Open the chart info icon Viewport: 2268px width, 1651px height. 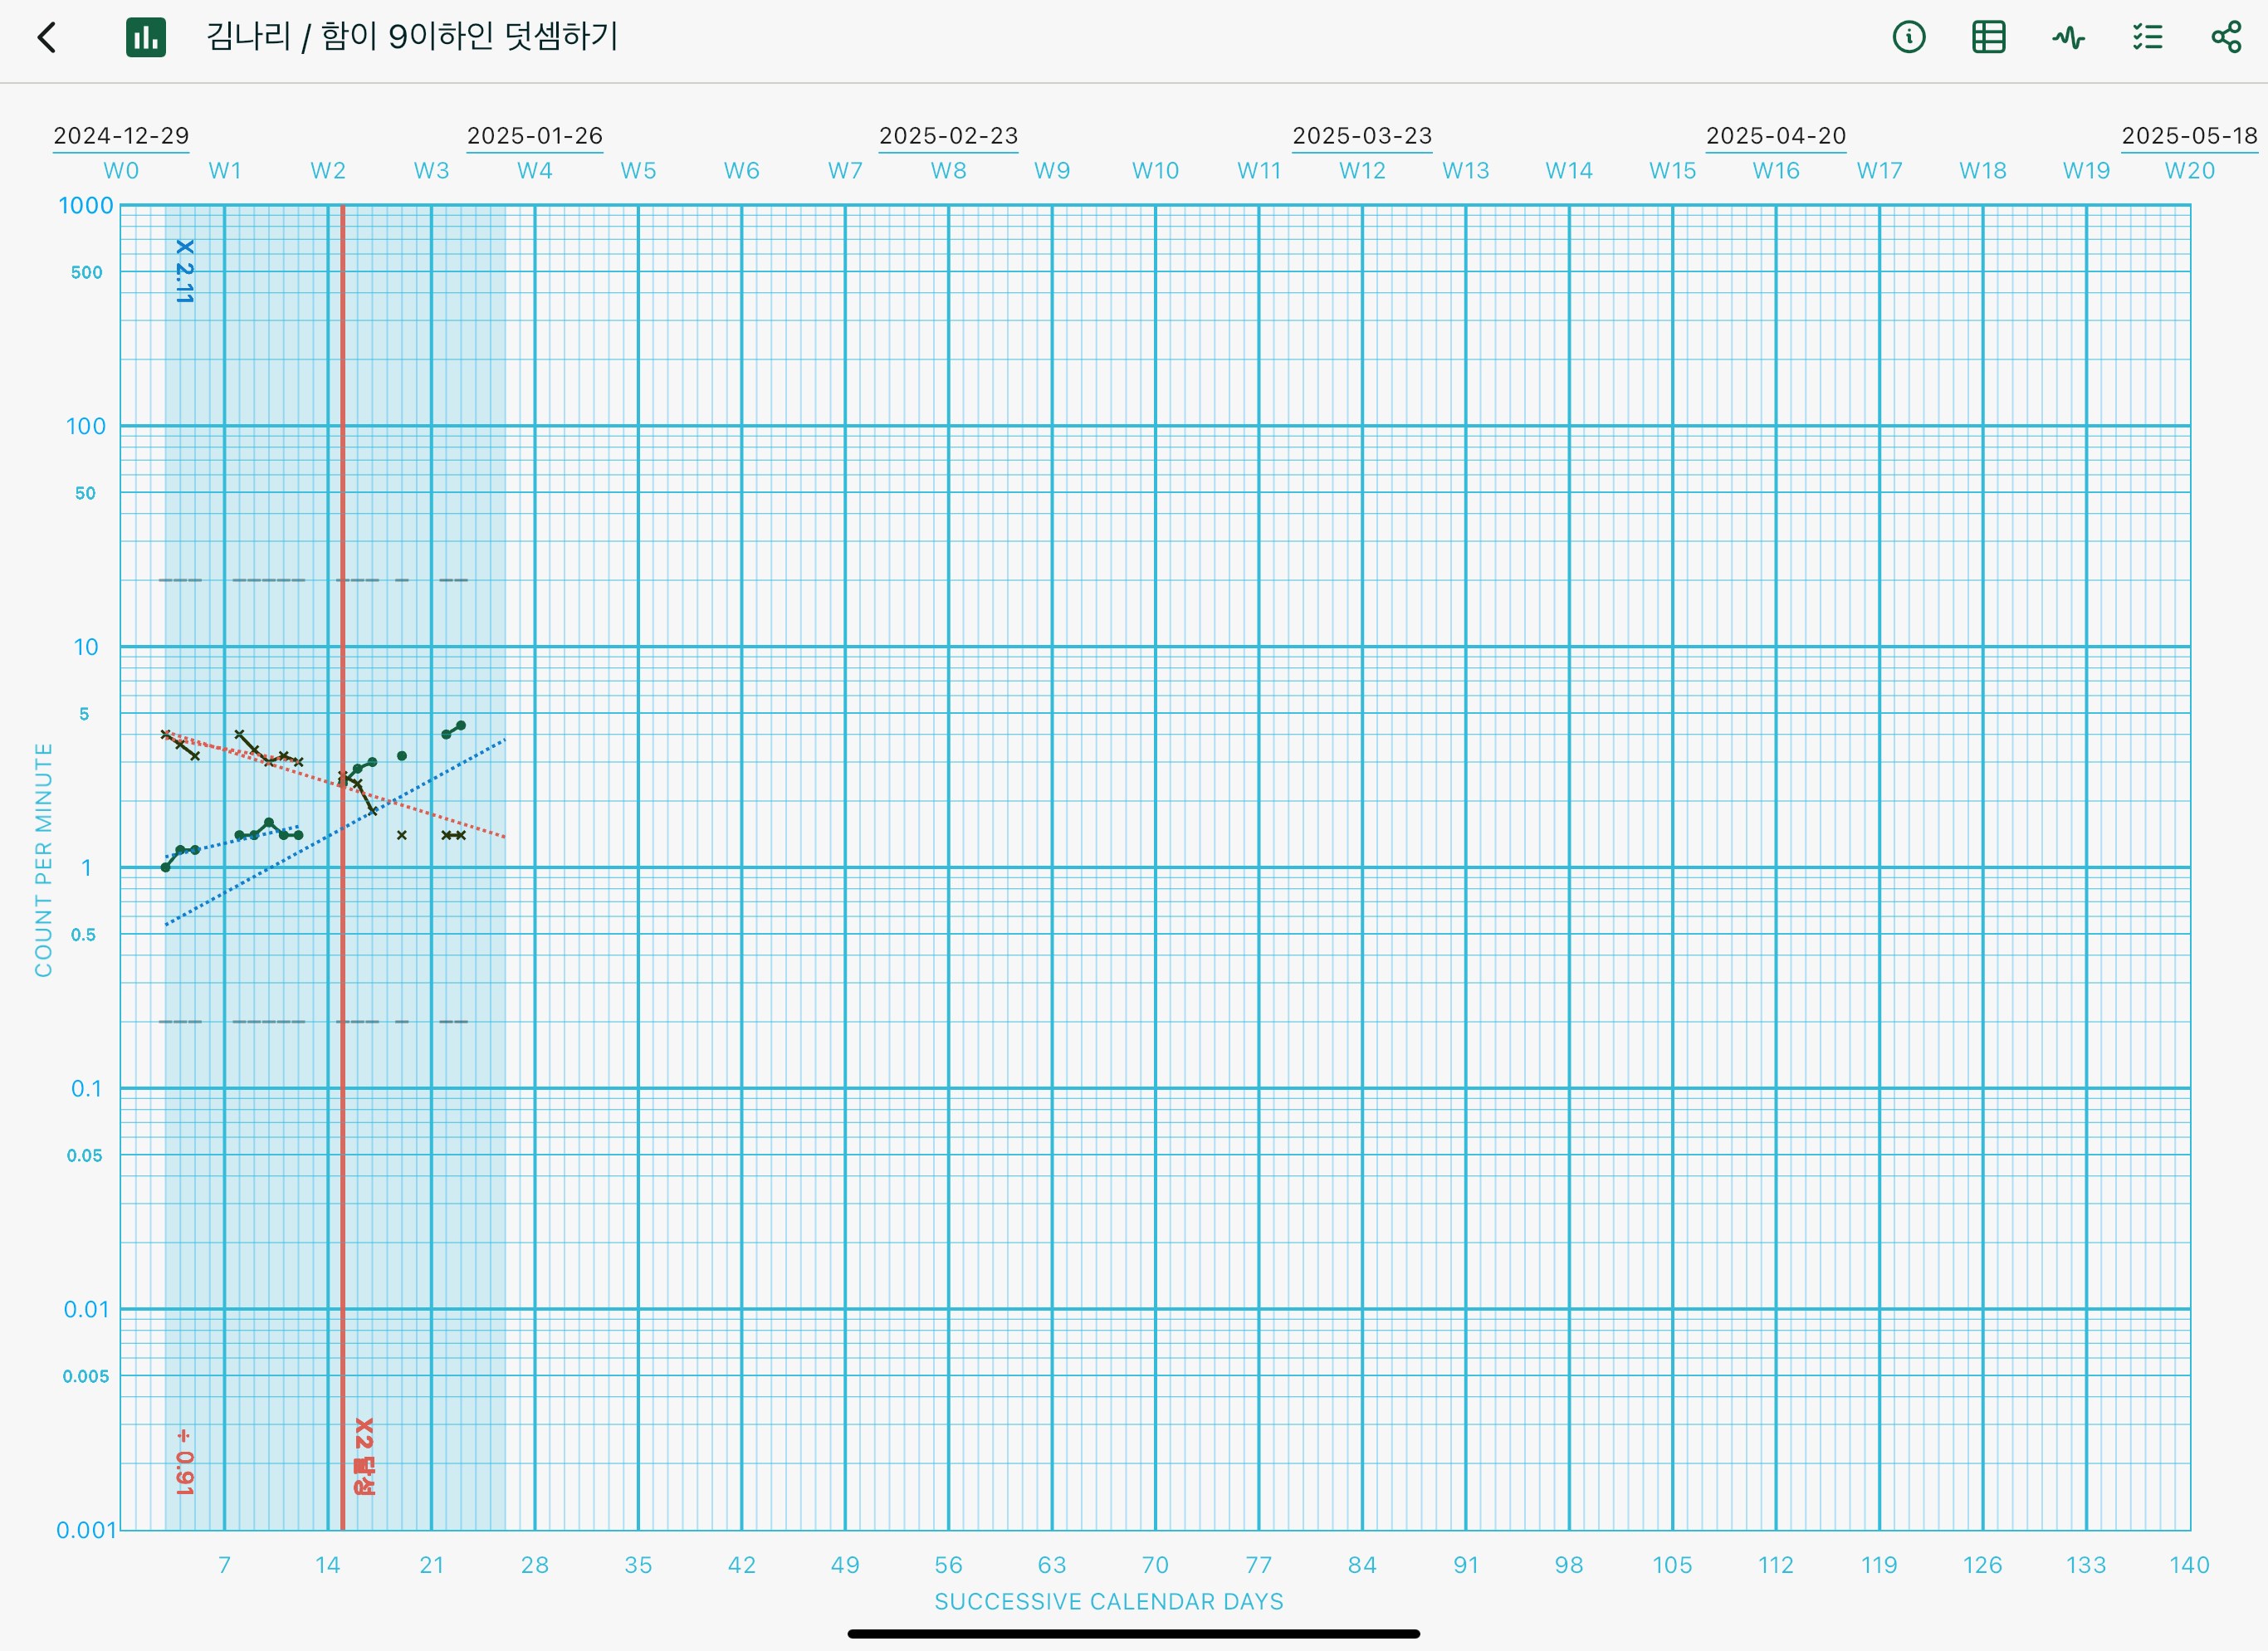click(x=1908, y=38)
